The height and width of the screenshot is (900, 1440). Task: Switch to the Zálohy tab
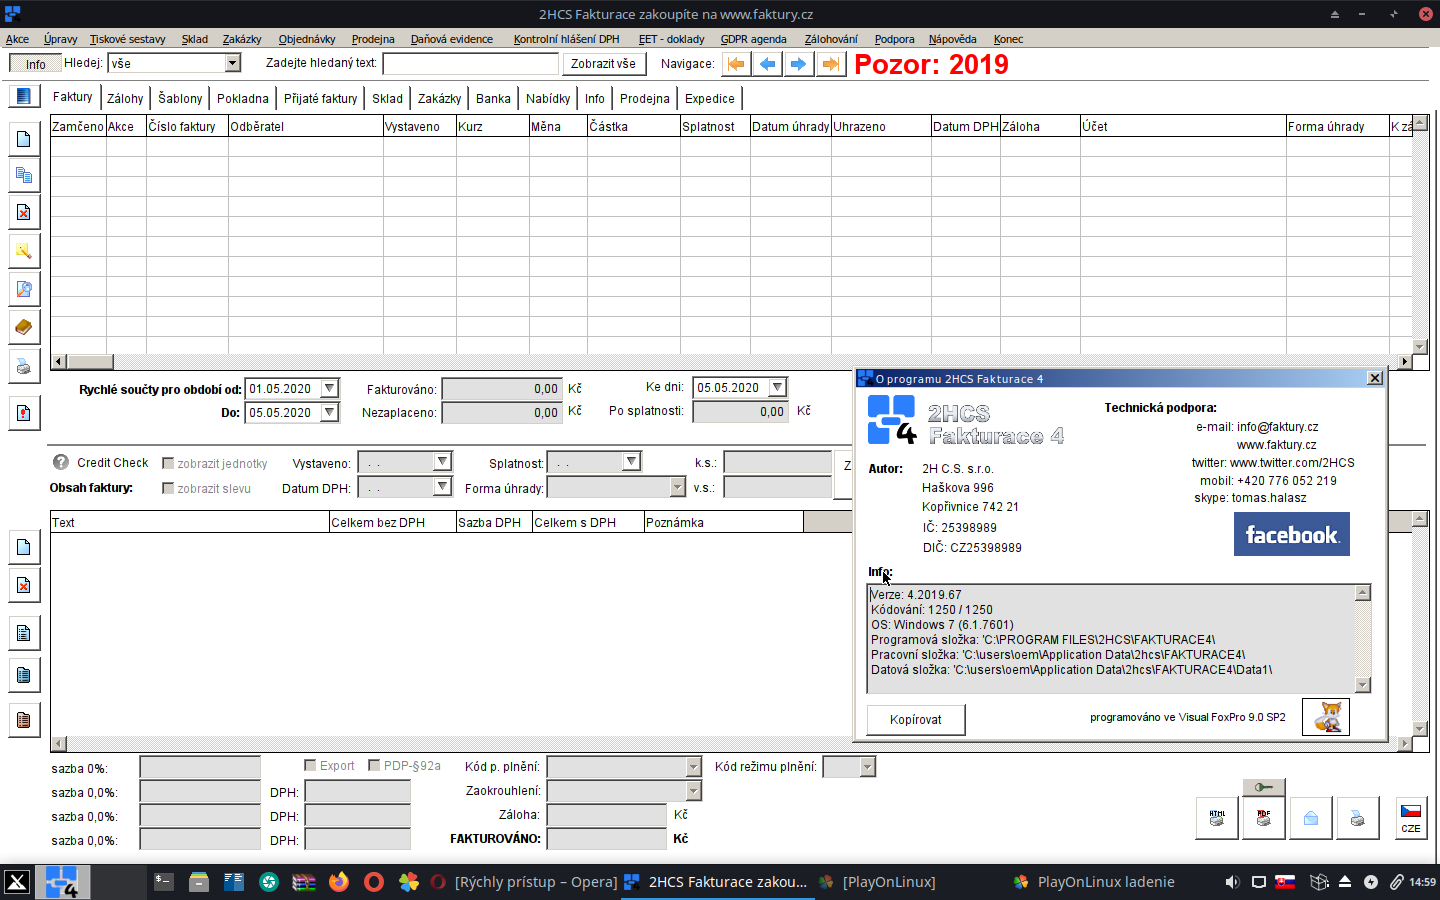click(125, 98)
